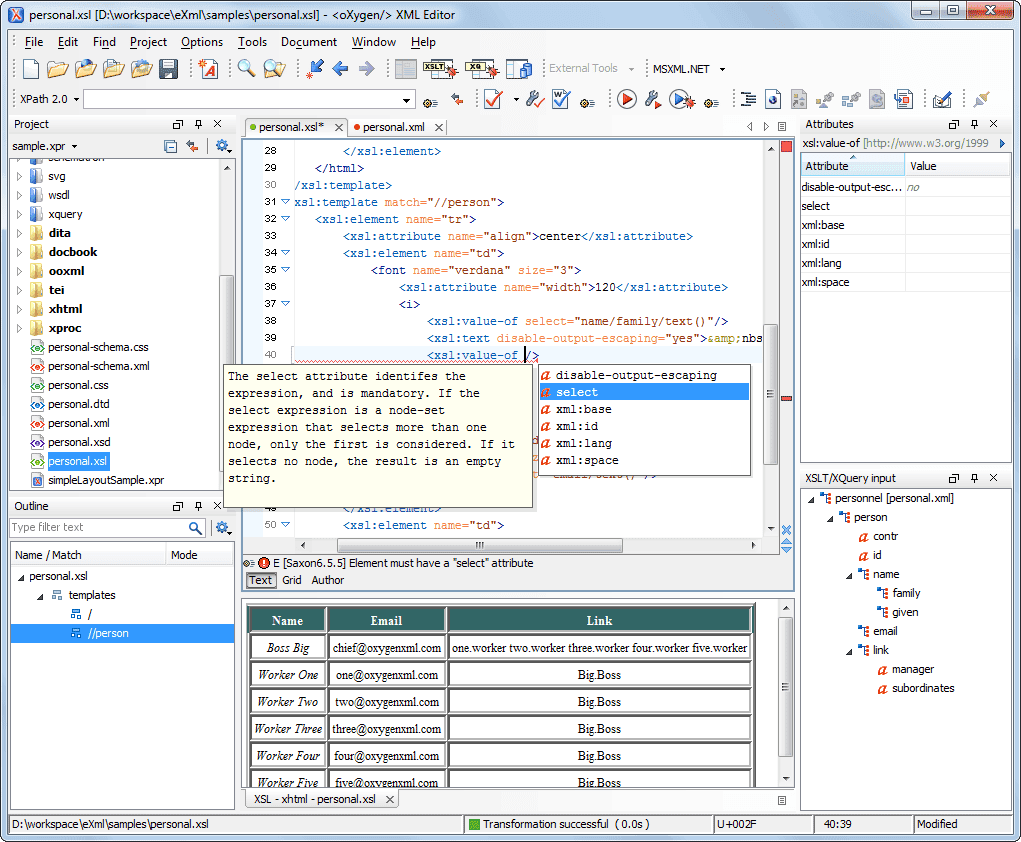Open the File menu

point(34,42)
